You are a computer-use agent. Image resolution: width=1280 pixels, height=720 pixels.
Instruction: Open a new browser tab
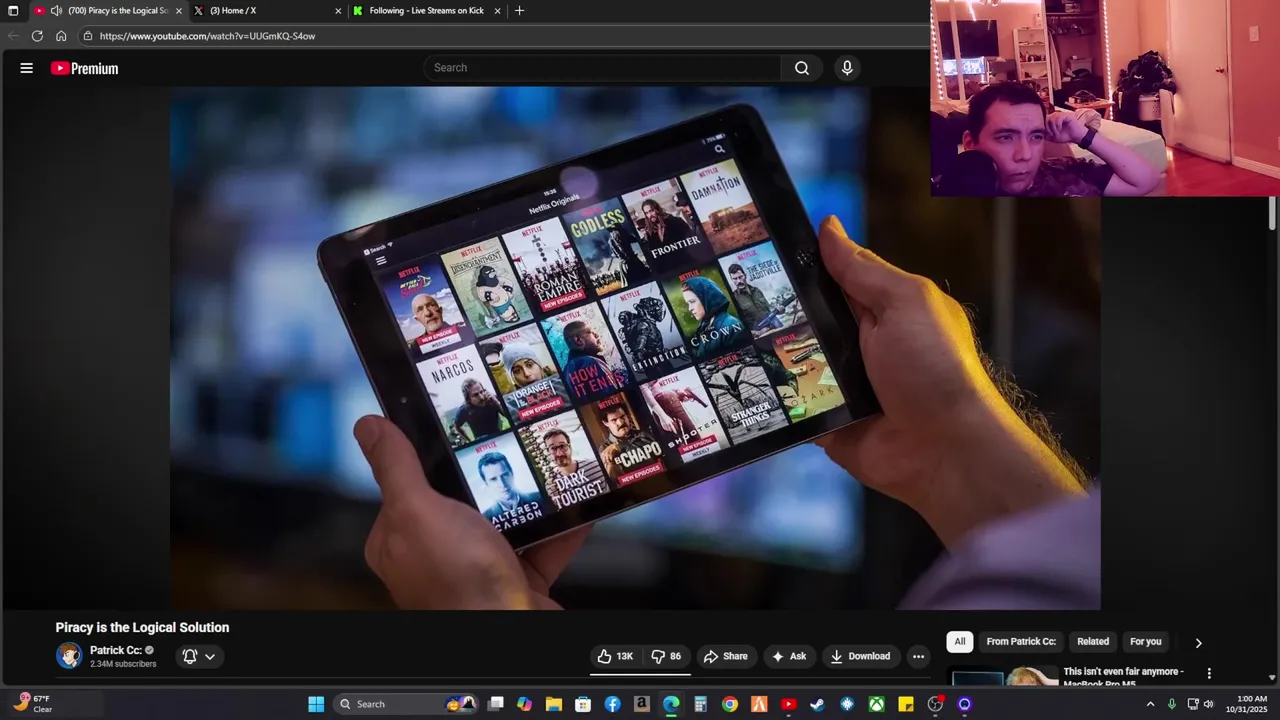pos(518,11)
